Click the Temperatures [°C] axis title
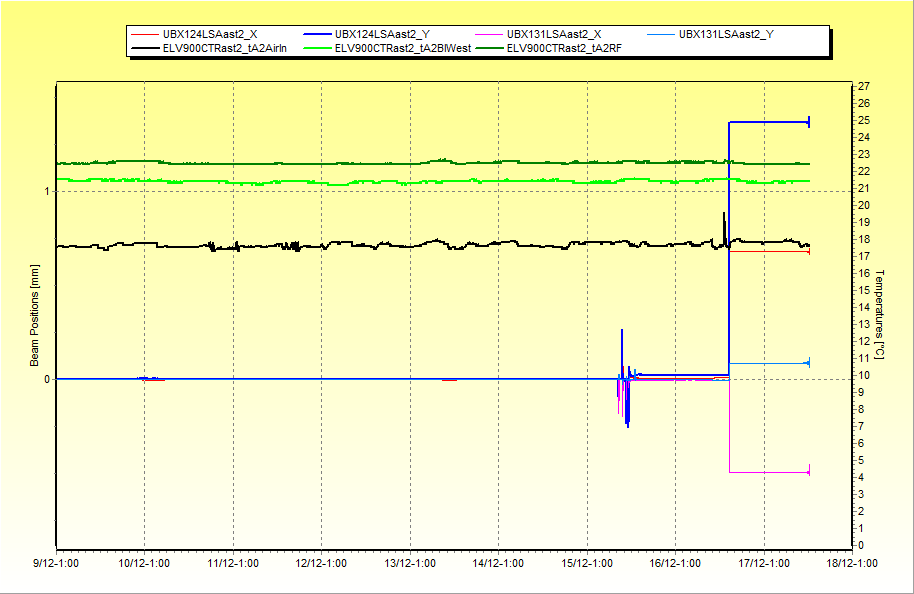 point(881,314)
